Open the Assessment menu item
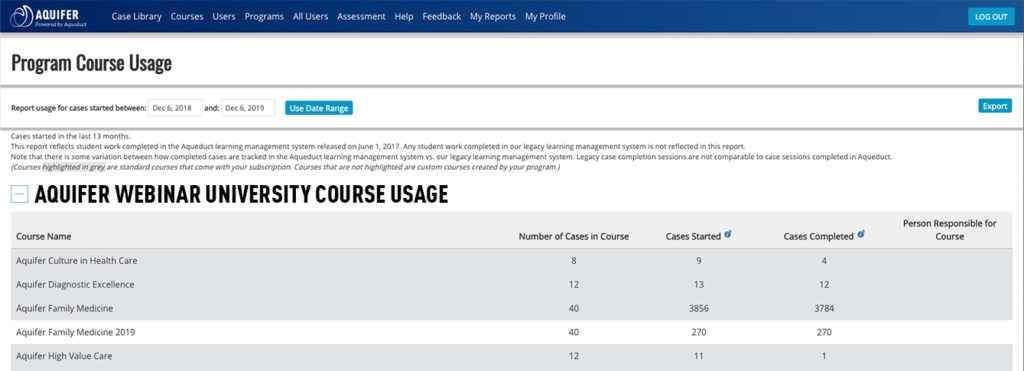 point(361,16)
